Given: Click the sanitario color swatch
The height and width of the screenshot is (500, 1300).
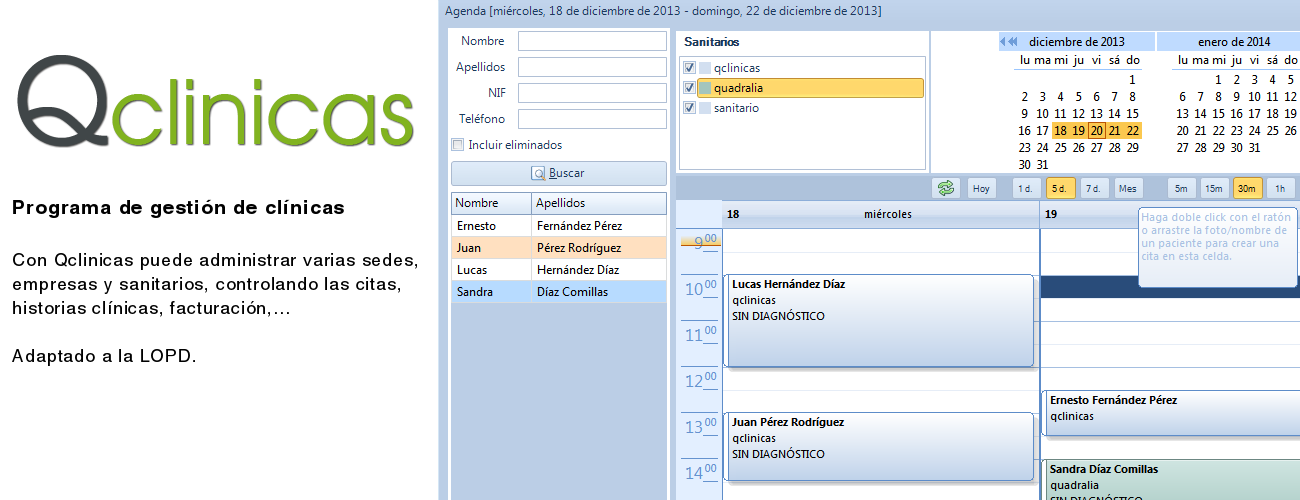Looking at the screenshot, I should coord(705,108).
